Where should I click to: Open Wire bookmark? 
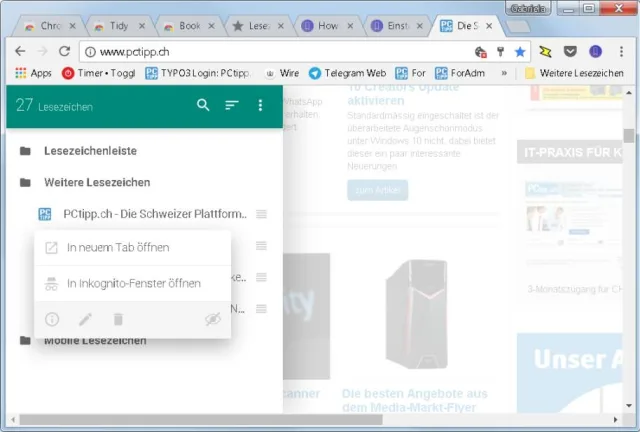click(282, 73)
